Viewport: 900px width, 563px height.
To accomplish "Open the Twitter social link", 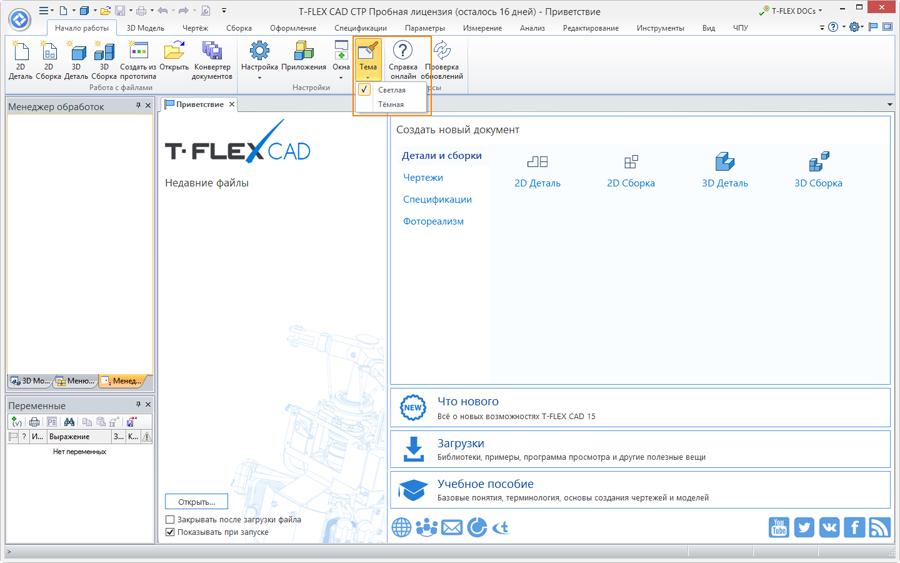I will (804, 527).
